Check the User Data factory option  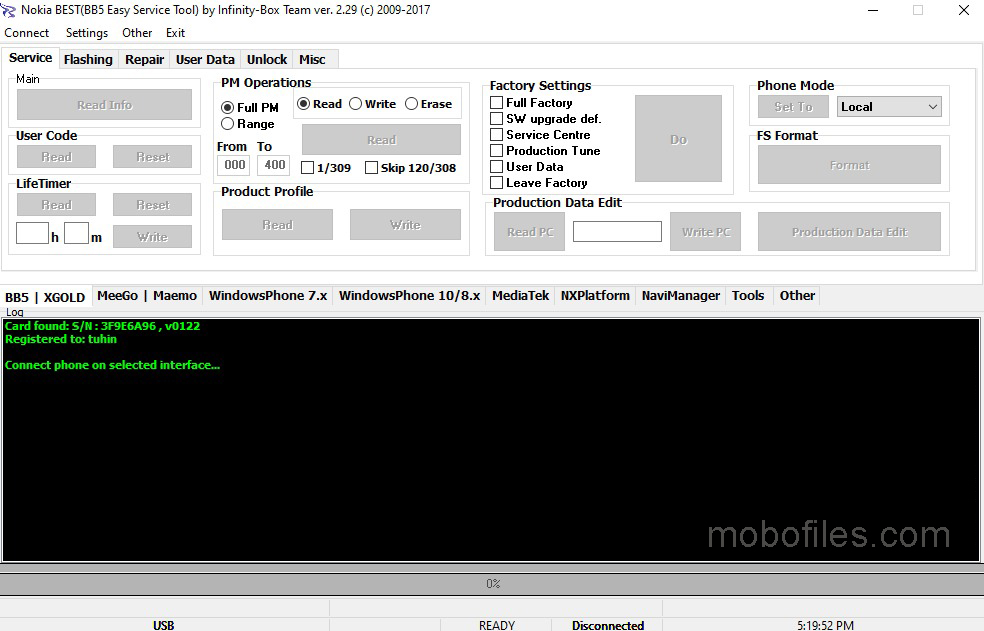pos(527,166)
